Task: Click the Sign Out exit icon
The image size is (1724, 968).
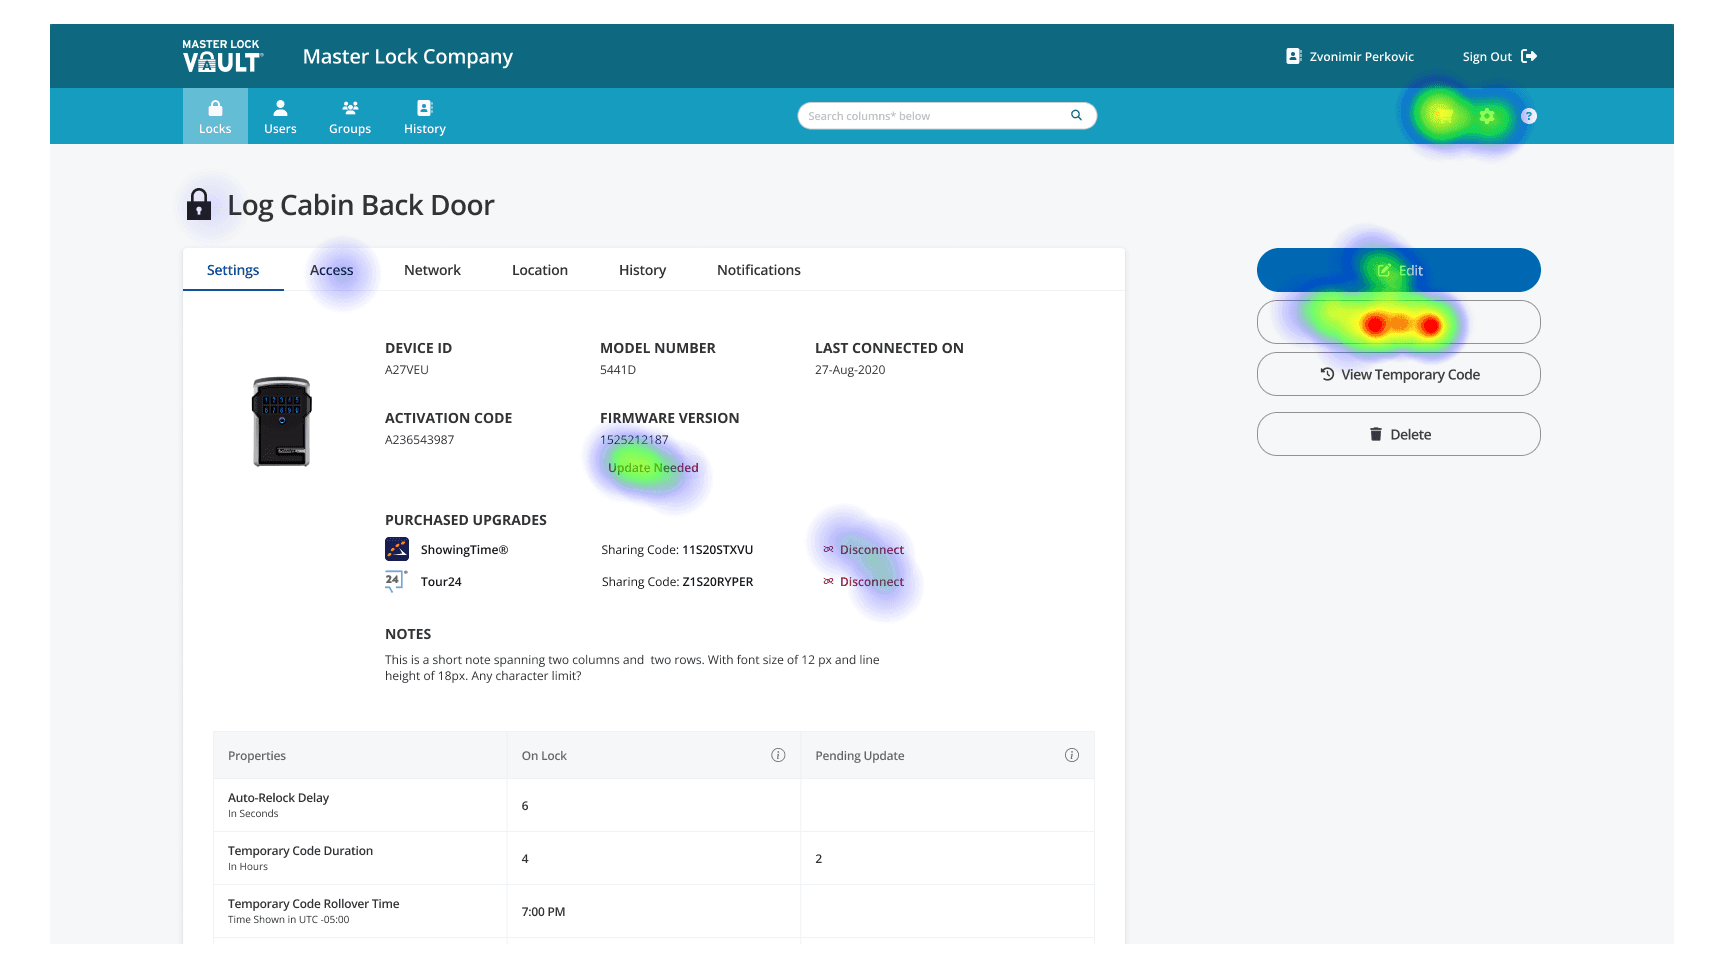Action: [x=1529, y=56]
